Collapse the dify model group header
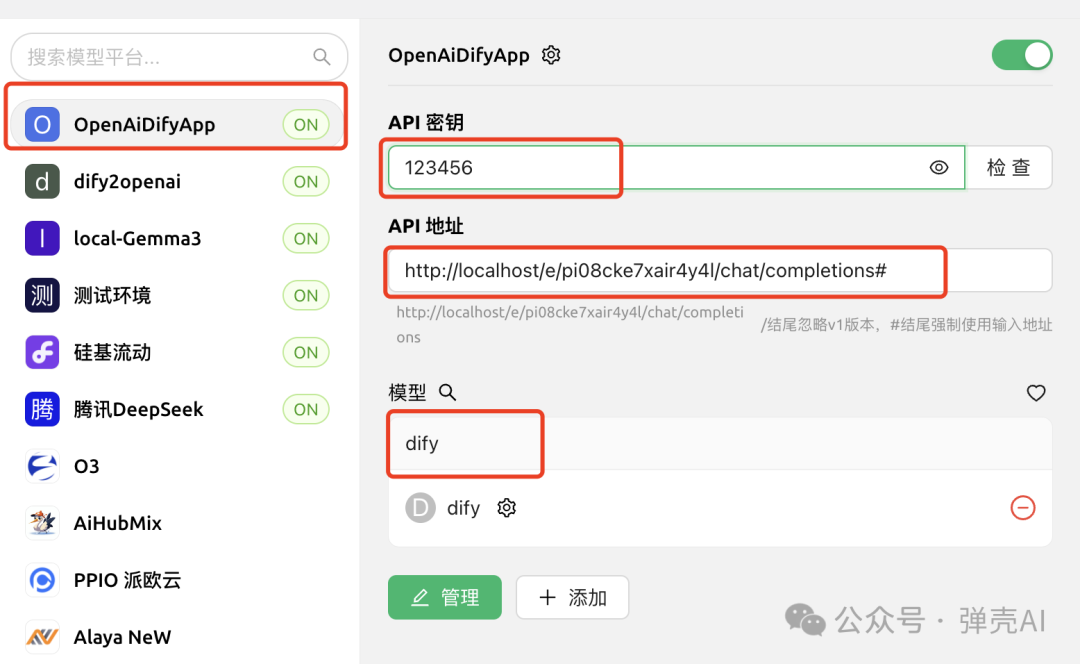Screen dimensions: 1080x664 [x=720, y=444]
